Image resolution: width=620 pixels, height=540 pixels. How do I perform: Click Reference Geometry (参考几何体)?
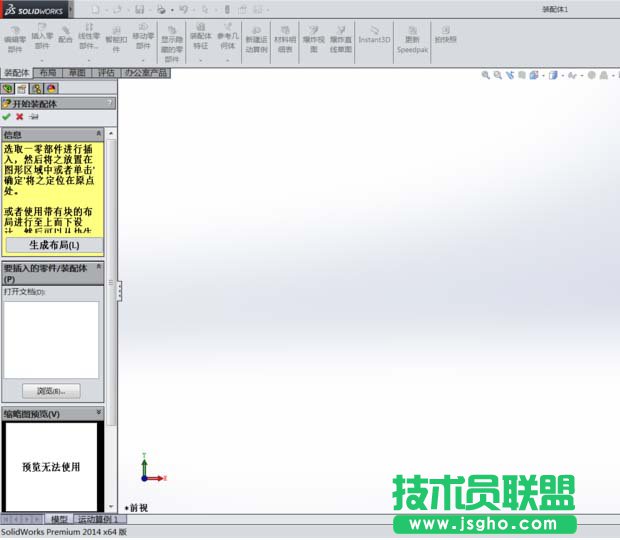[228, 36]
